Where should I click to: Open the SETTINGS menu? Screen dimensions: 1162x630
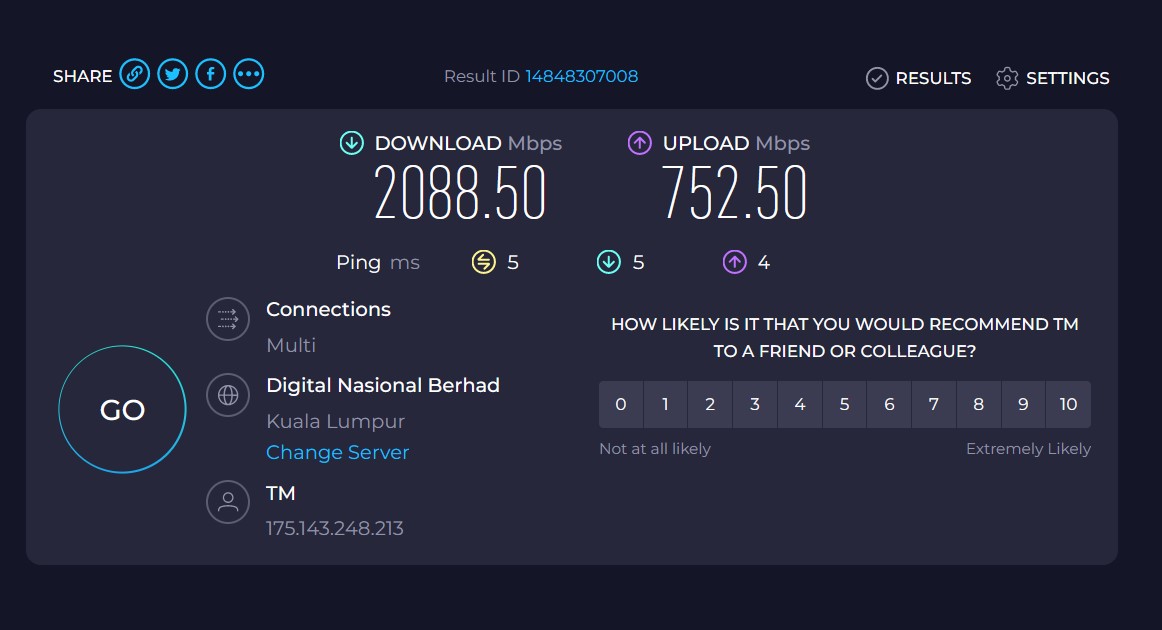(1052, 78)
